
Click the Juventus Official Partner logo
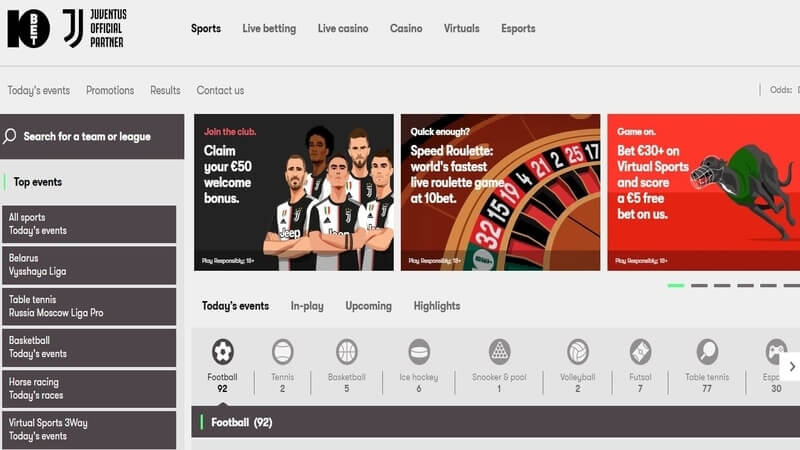click(x=95, y=29)
